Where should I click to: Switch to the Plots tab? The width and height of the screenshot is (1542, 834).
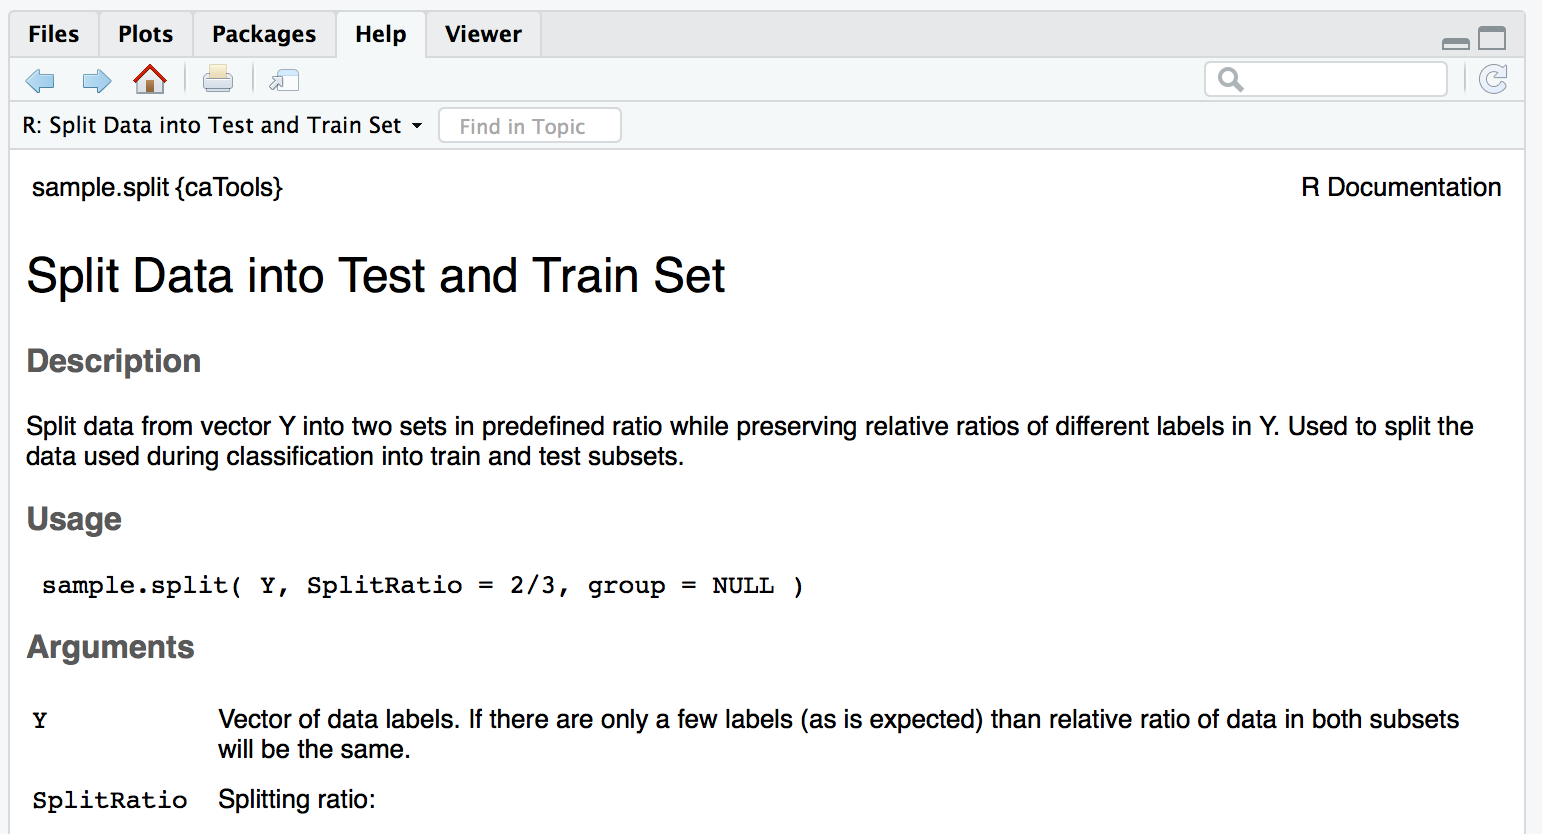tap(146, 34)
